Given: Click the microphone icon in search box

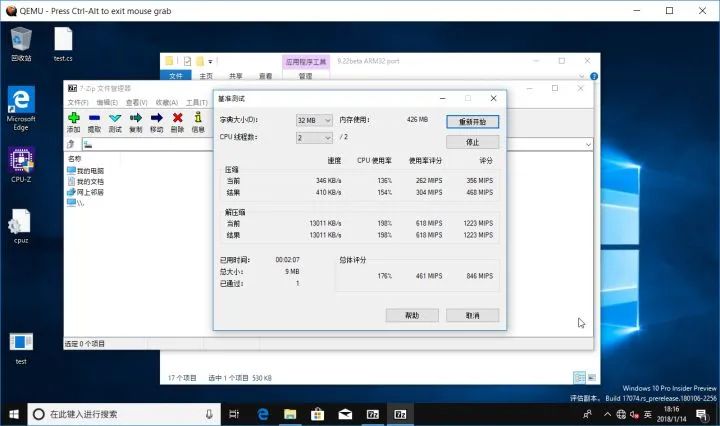Looking at the screenshot, I should pos(209,415).
